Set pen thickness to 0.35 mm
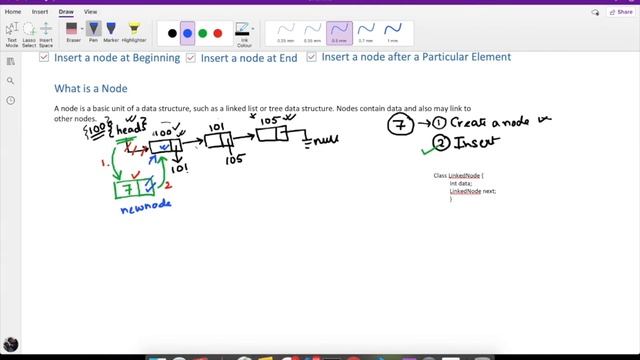This screenshot has width=640, height=360. point(313,33)
